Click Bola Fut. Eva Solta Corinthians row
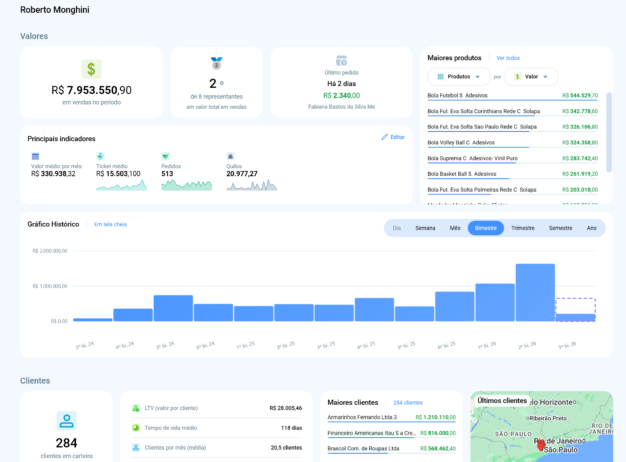This screenshot has width=626, height=462. pos(513,111)
